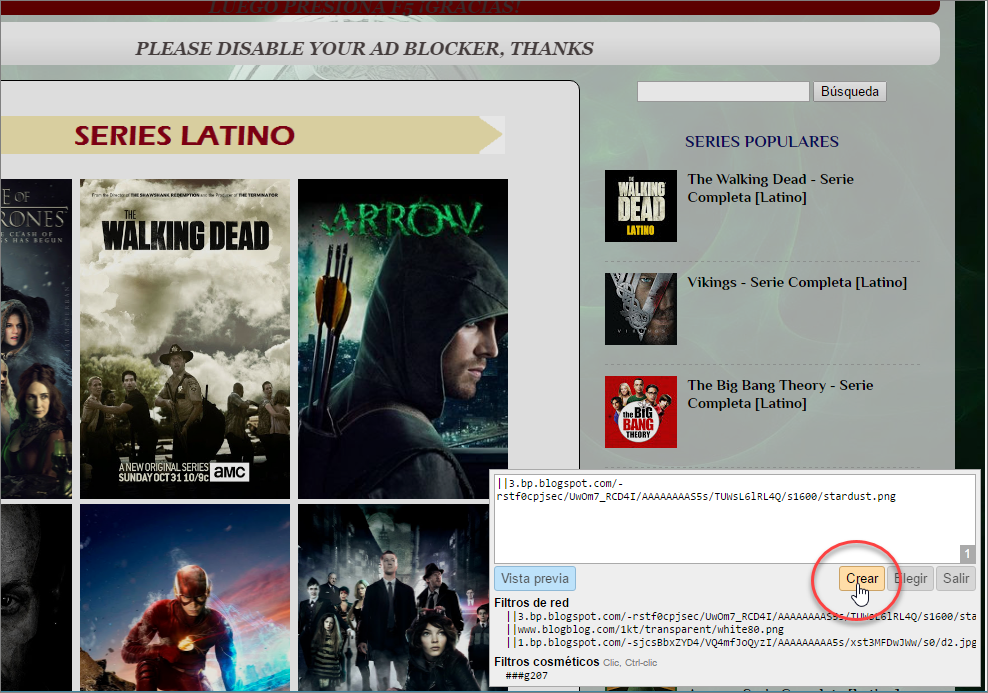Click the Elegir button
The height and width of the screenshot is (693, 988).
click(x=910, y=578)
